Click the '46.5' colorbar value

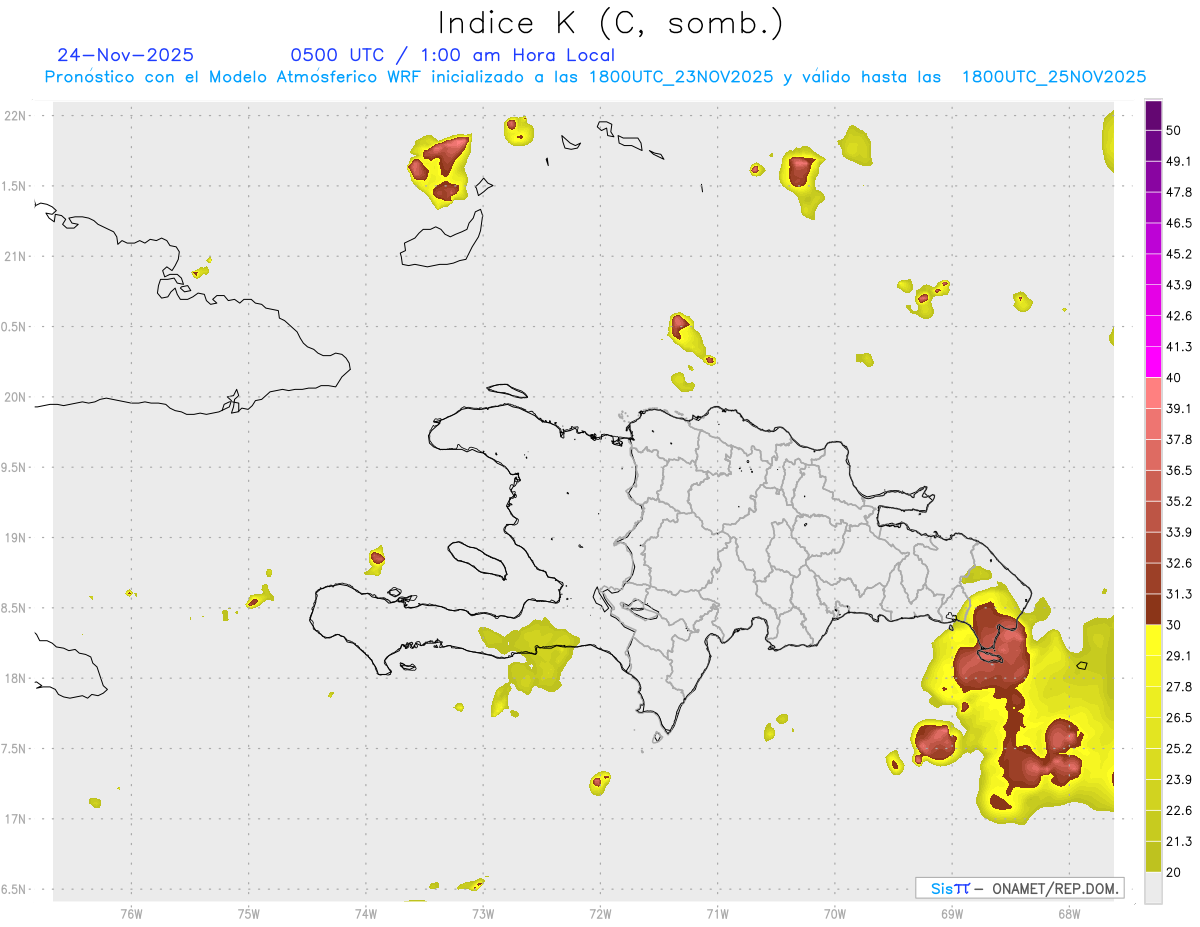[1179, 223]
